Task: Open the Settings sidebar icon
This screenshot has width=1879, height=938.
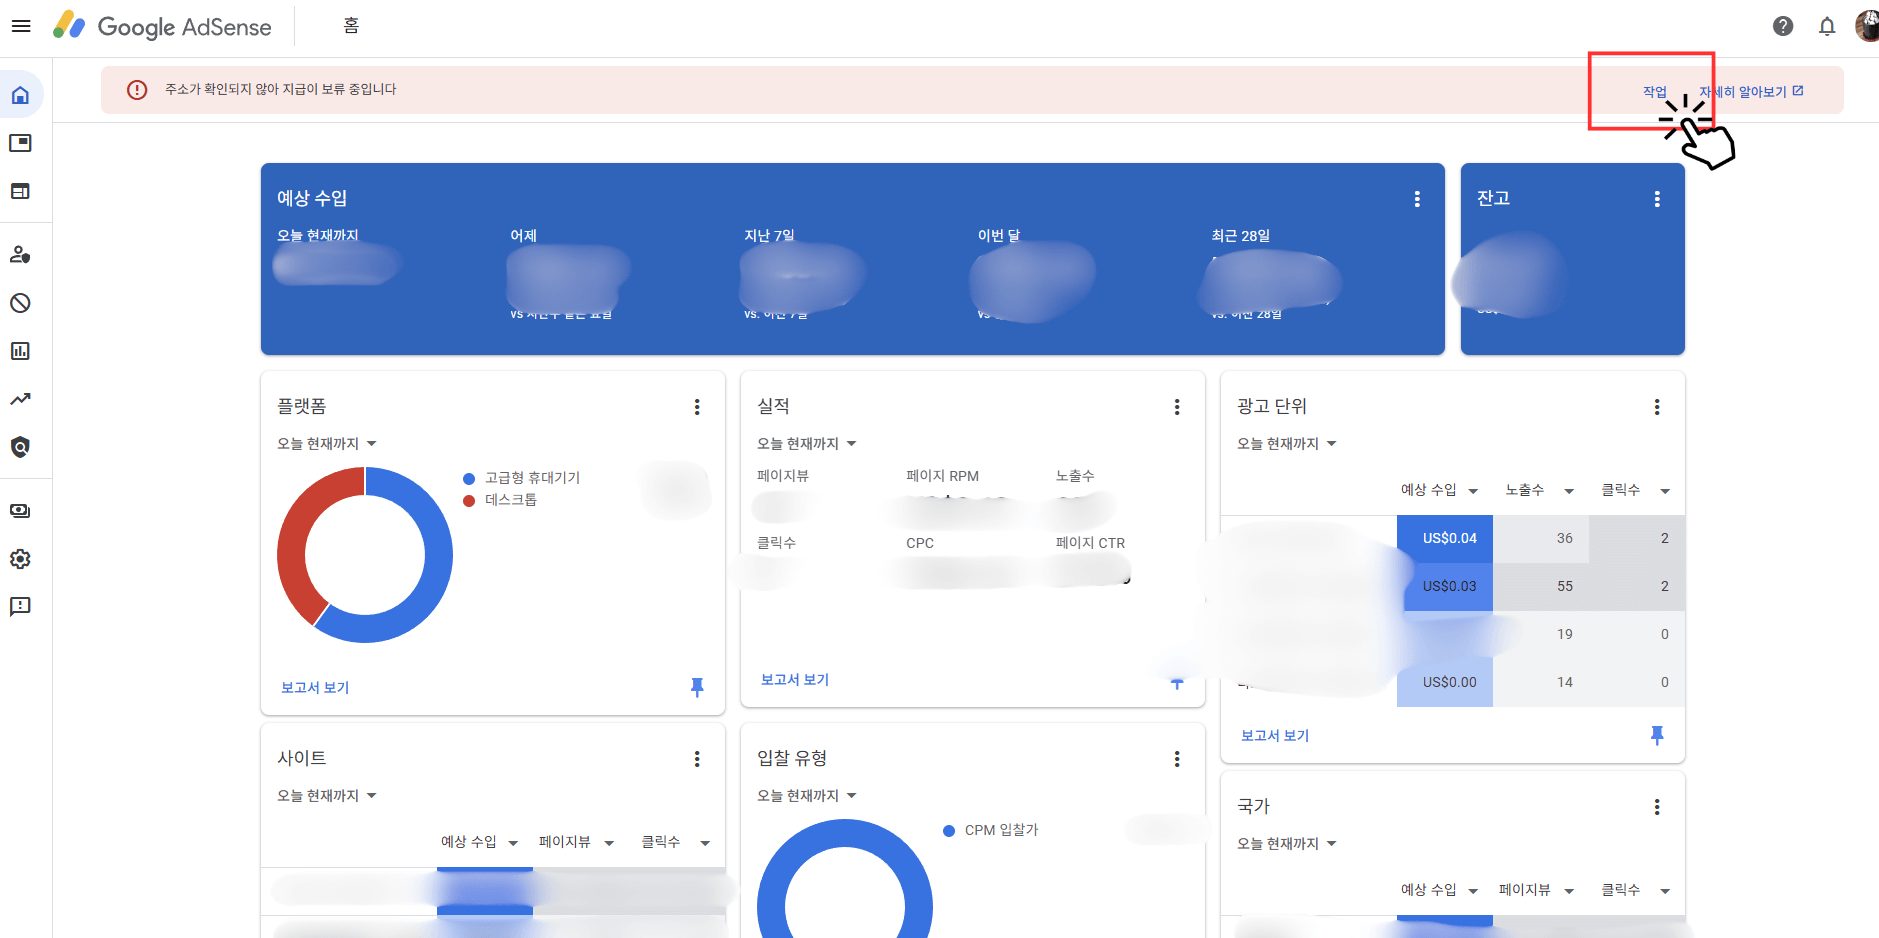Action: tap(21, 558)
